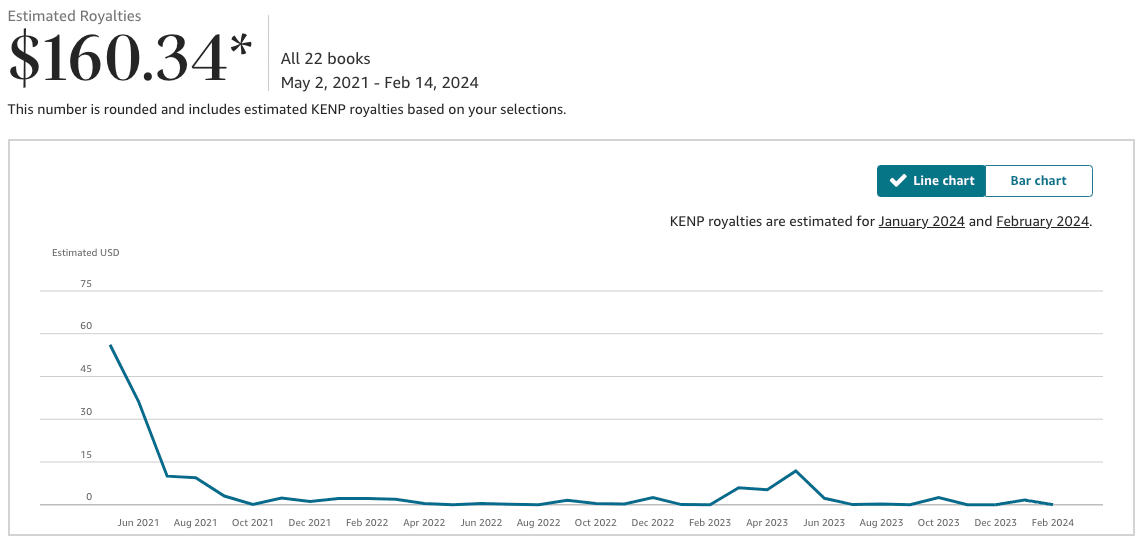Click the May 2, 2021 - Feb 14, 2024 date range
The width and height of the screenshot is (1148, 539).
[x=379, y=83]
